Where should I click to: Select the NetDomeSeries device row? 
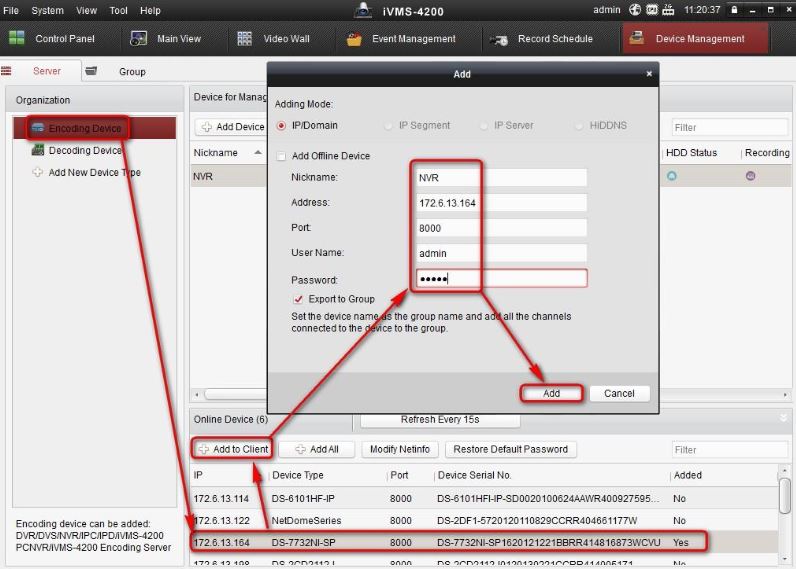[484, 520]
